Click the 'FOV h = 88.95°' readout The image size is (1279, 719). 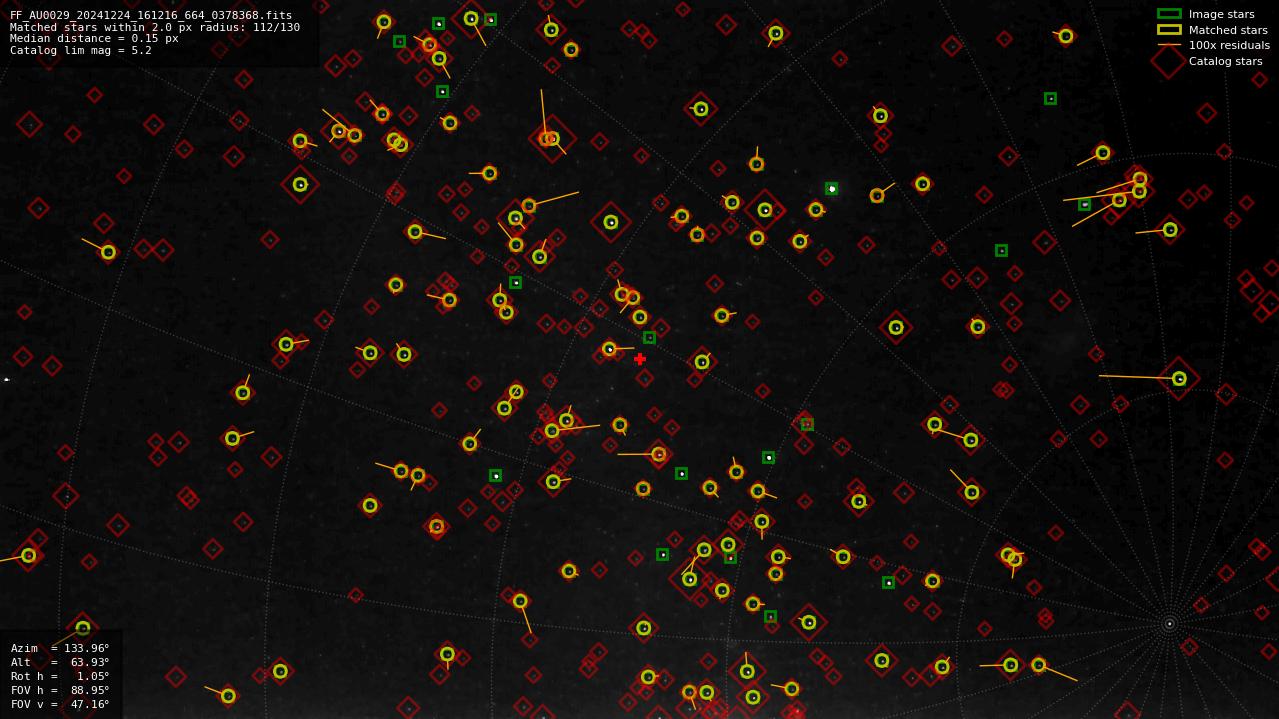point(60,690)
